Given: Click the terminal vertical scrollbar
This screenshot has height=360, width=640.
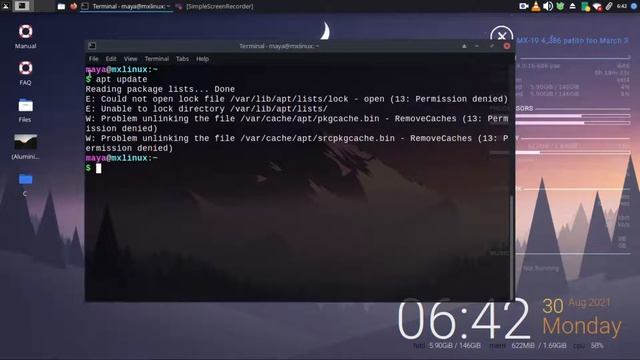Looking at the screenshot, I should [x=512, y=248].
